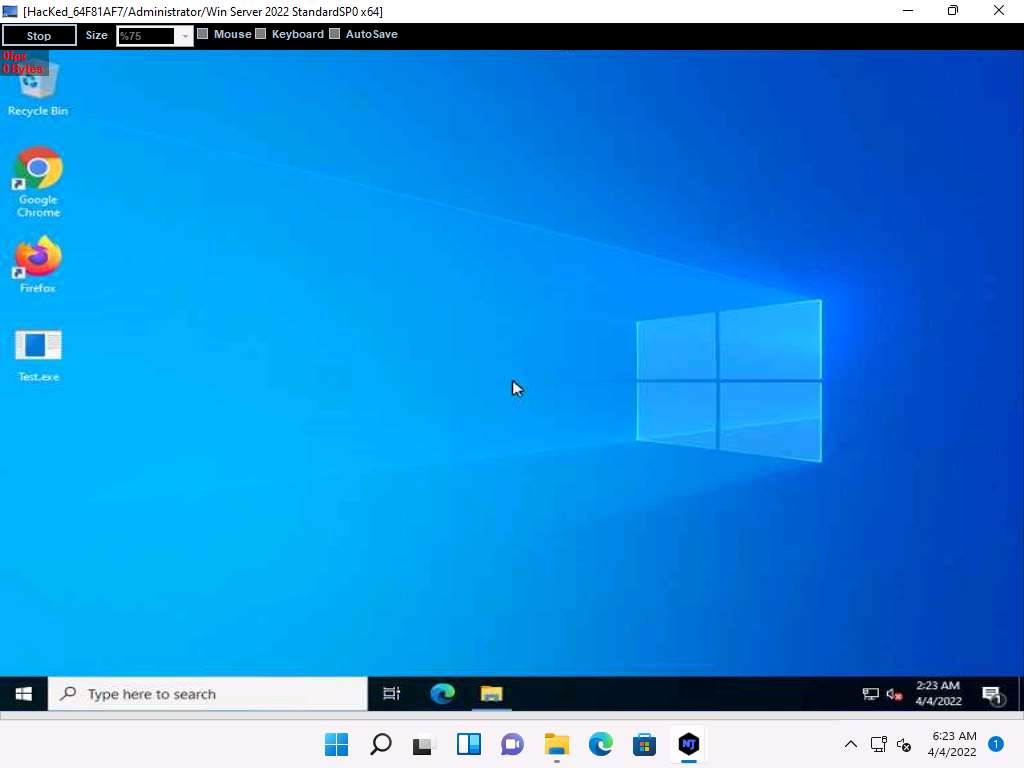Enable the Keyboard checkbox
Image resolution: width=1024 pixels, height=768 pixels.
point(261,34)
